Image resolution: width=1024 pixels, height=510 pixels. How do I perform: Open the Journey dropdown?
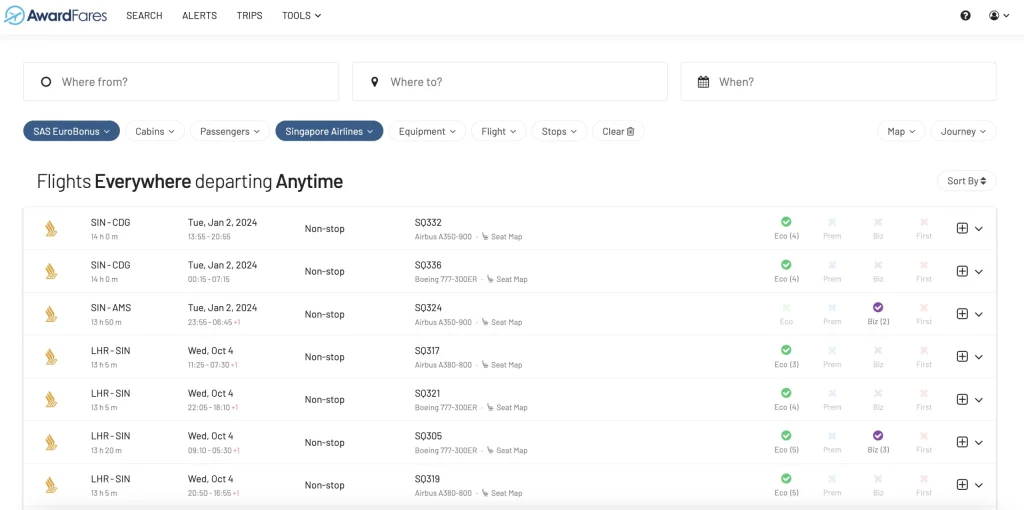click(x=963, y=131)
